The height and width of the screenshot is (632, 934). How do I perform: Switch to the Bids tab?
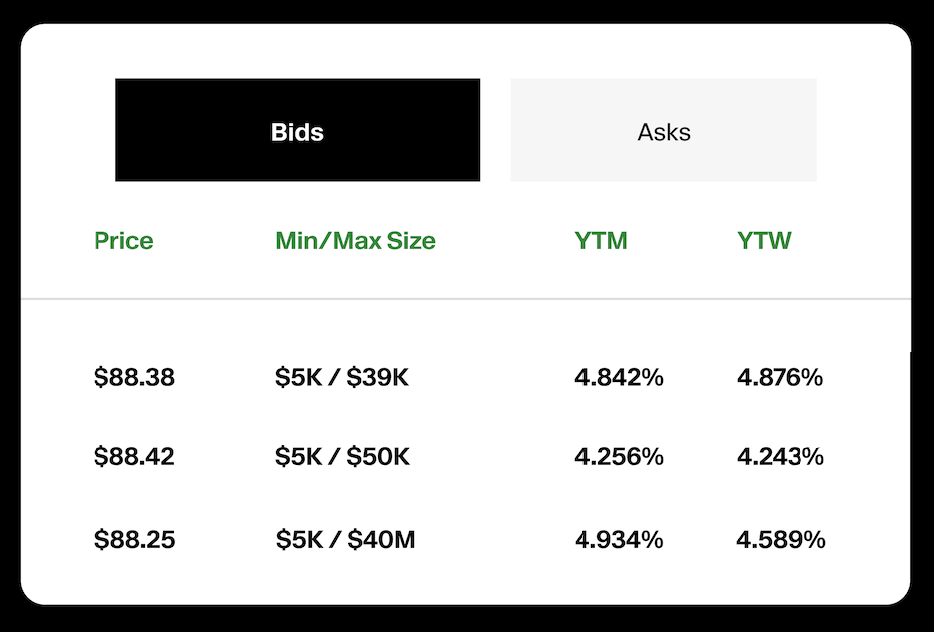point(297,131)
